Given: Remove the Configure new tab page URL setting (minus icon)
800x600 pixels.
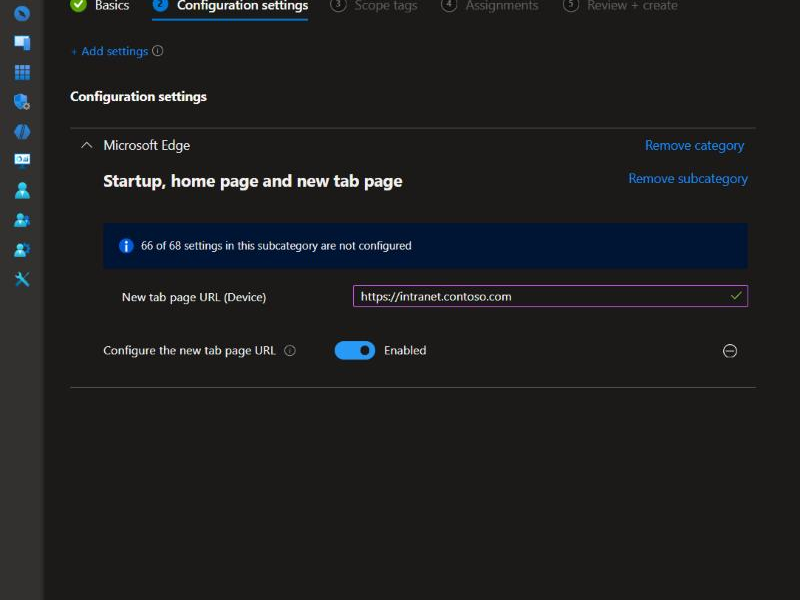Looking at the screenshot, I should tap(730, 351).
